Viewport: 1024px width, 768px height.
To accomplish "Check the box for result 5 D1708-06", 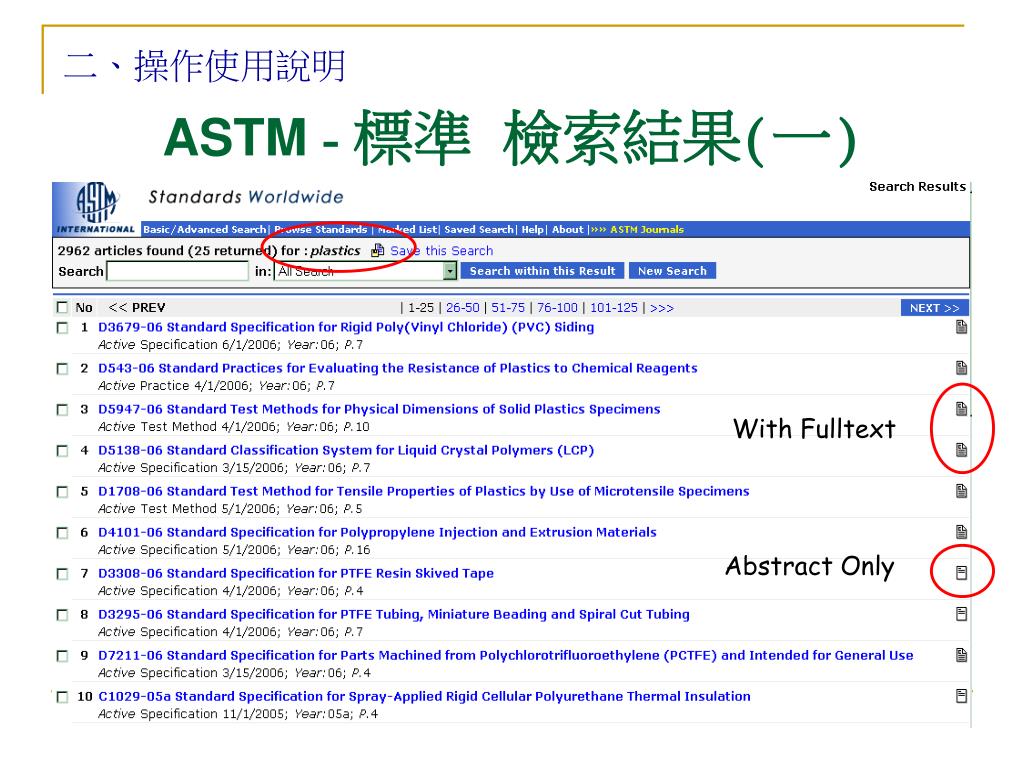I will click(x=62, y=492).
